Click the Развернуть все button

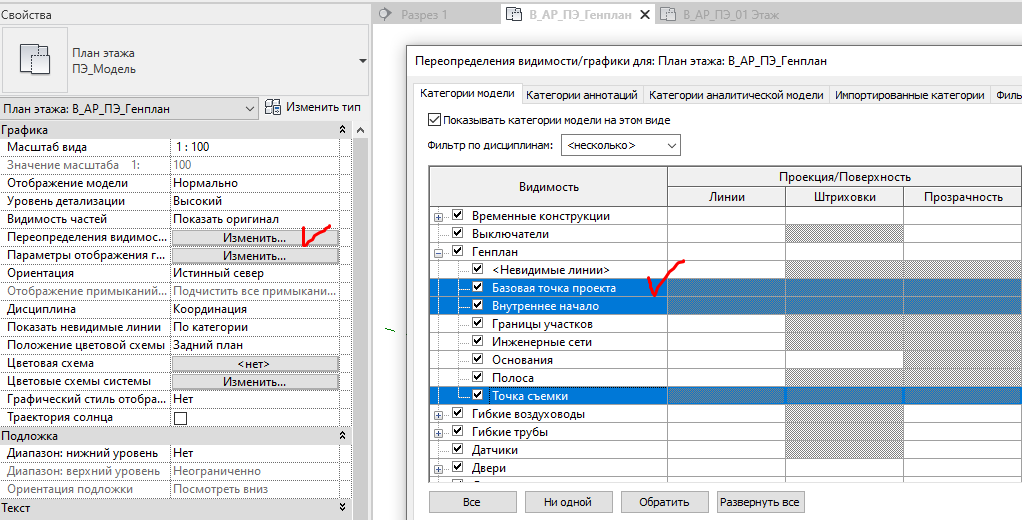coord(760,502)
